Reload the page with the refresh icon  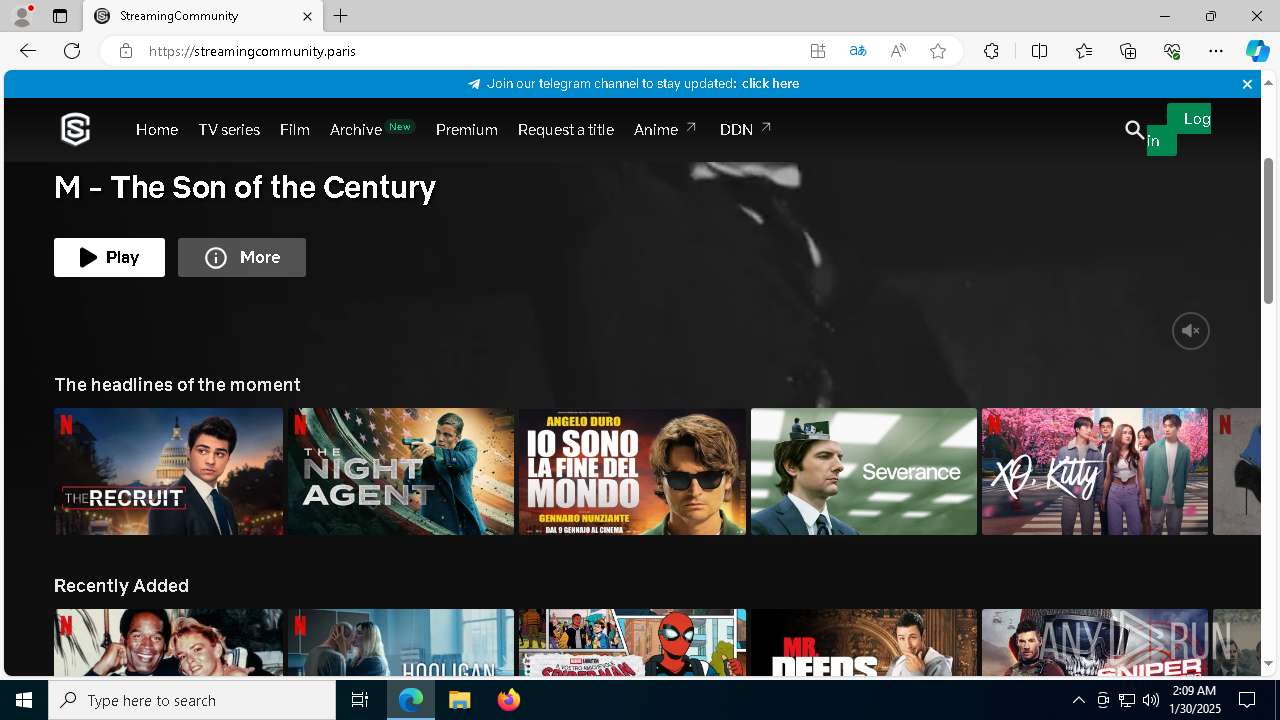(x=72, y=51)
